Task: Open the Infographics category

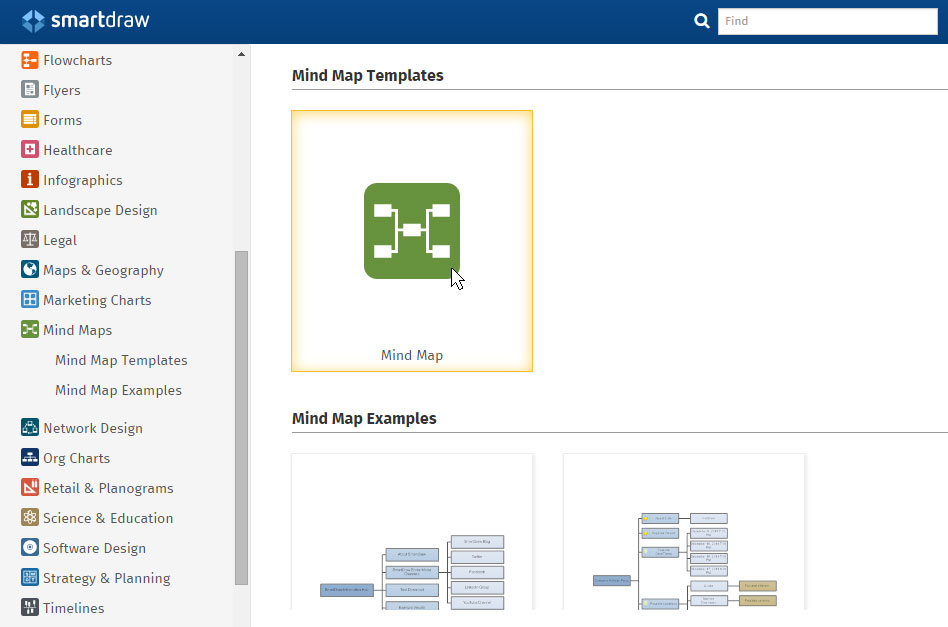Action: [83, 180]
